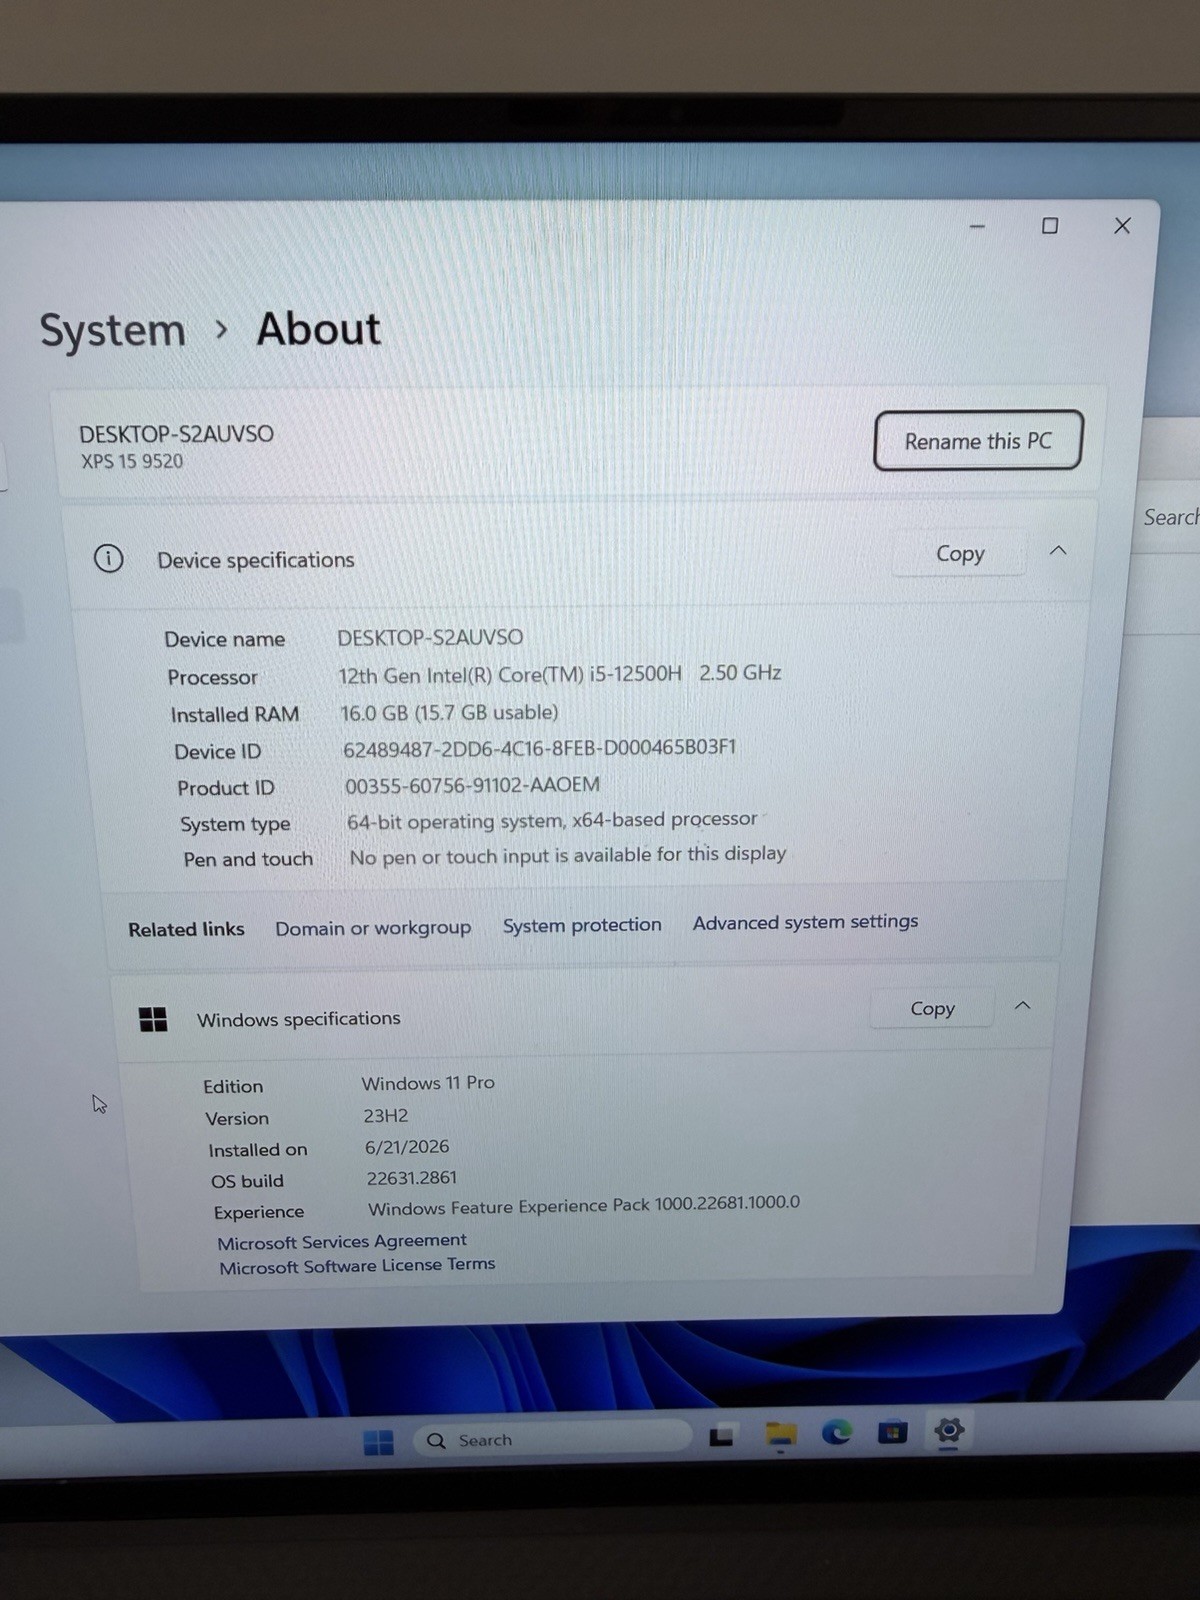Open Microsoft Store from the taskbar
This screenshot has height=1600, width=1200.
click(892, 1432)
